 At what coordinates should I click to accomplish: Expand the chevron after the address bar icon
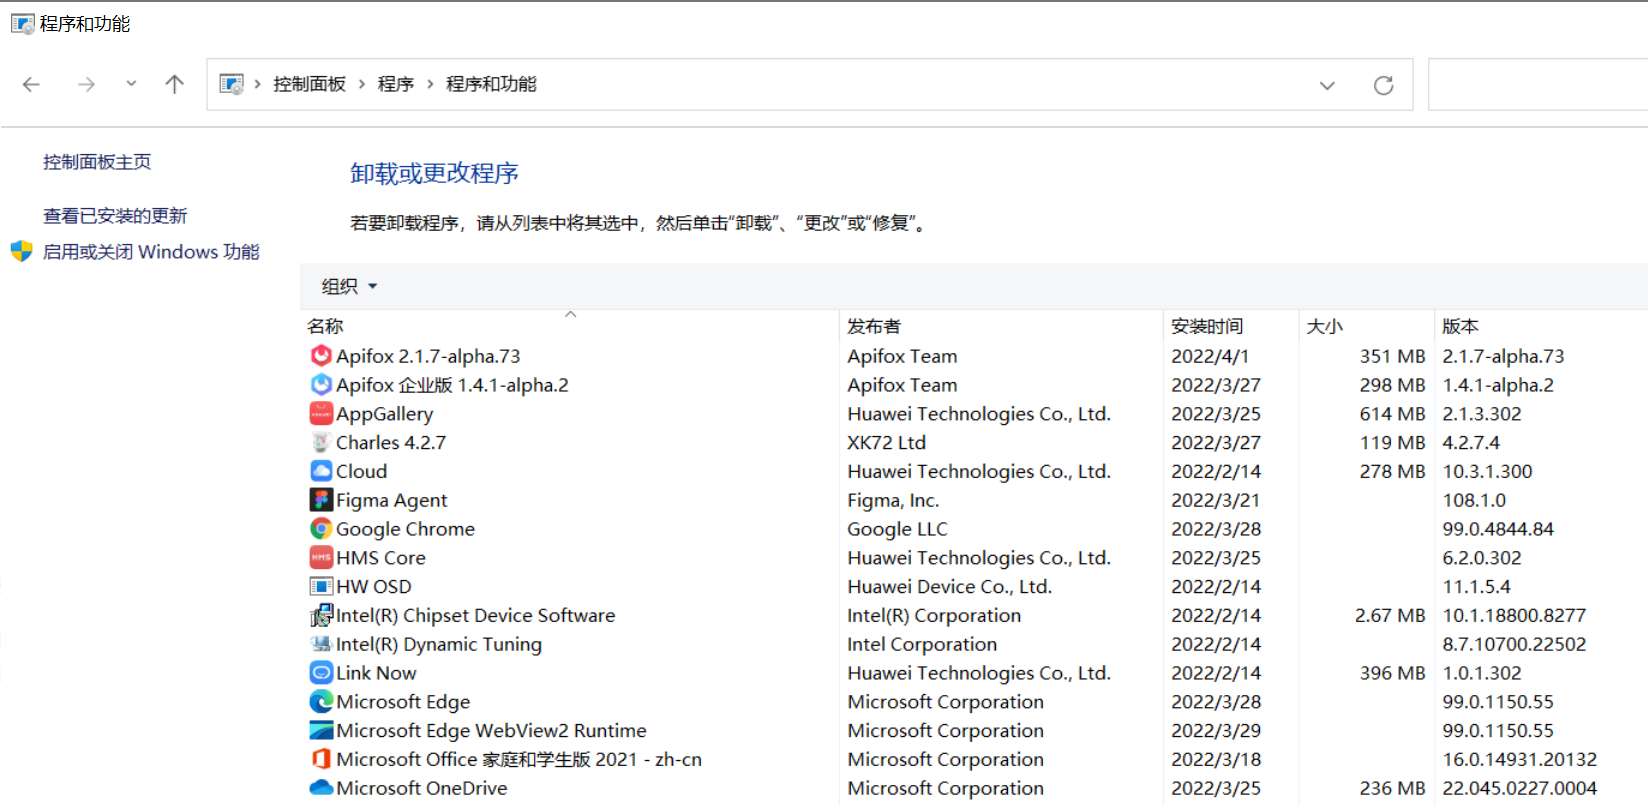coord(258,84)
